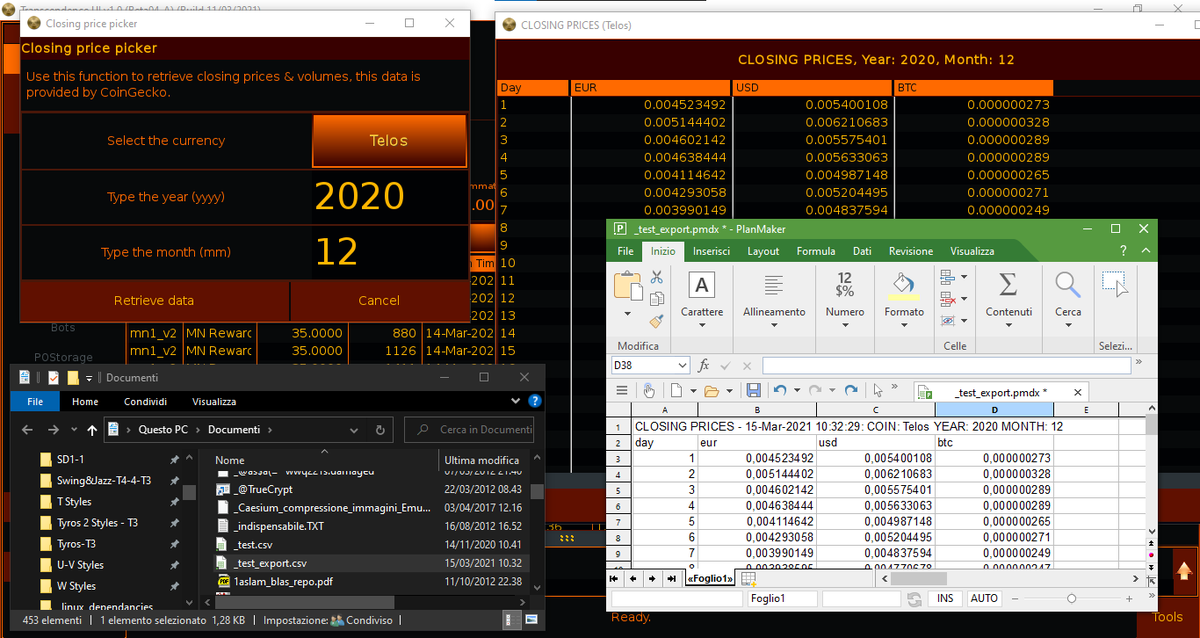
Task: Collapse the PlanMaker ribbon with the chevron
Action: [1146, 251]
